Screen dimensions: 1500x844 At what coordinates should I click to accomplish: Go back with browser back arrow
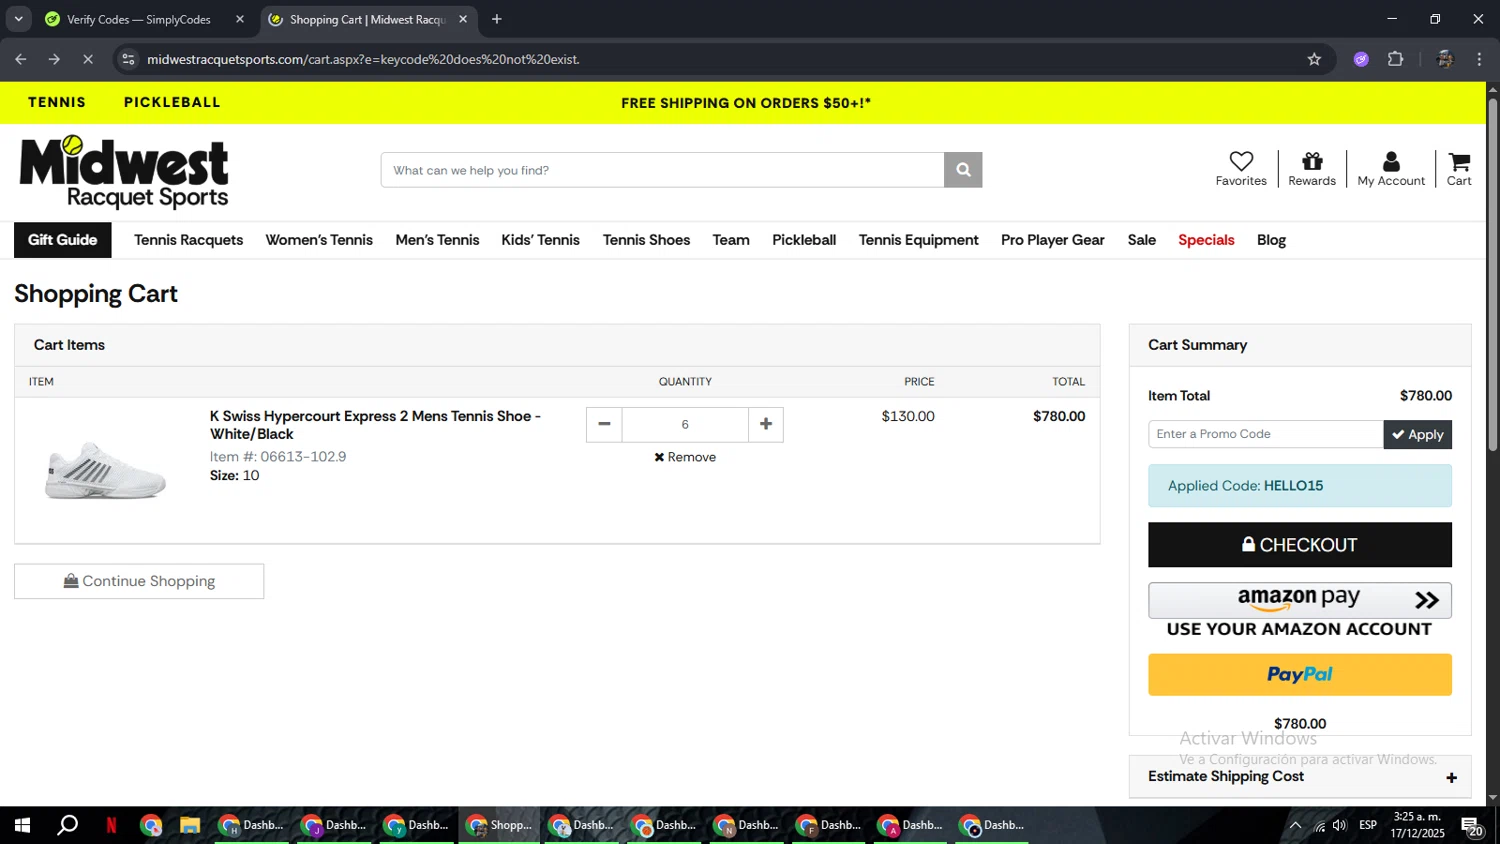click(x=21, y=59)
